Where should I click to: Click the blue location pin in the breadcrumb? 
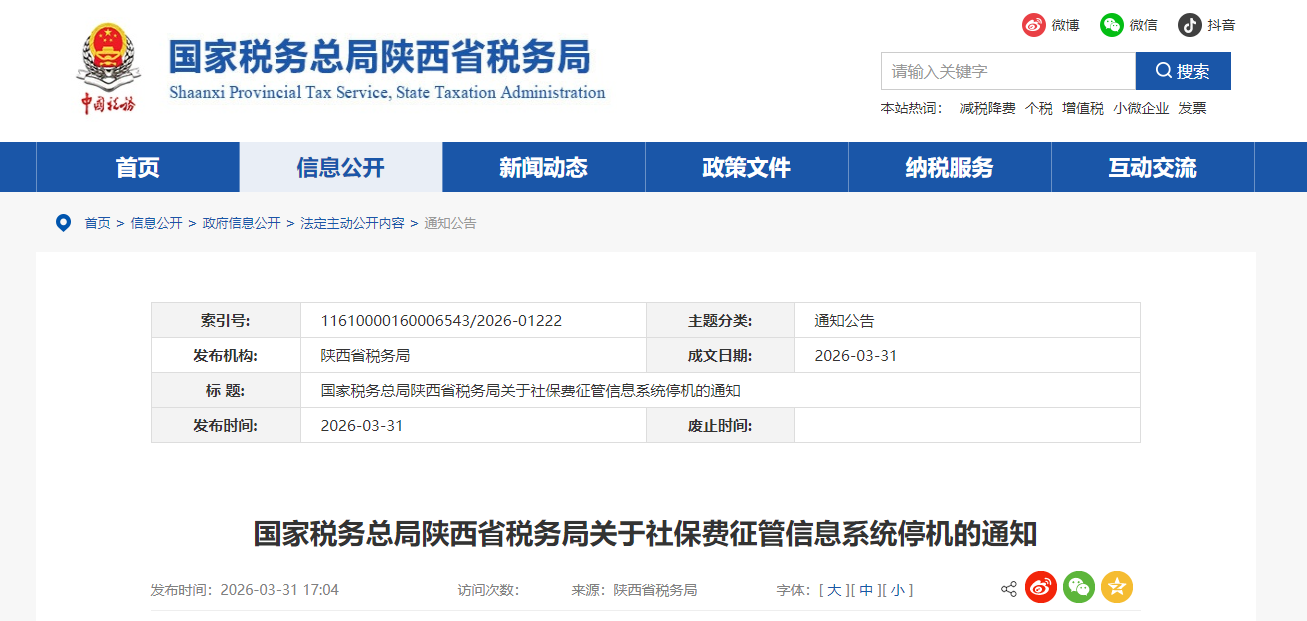[62, 222]
